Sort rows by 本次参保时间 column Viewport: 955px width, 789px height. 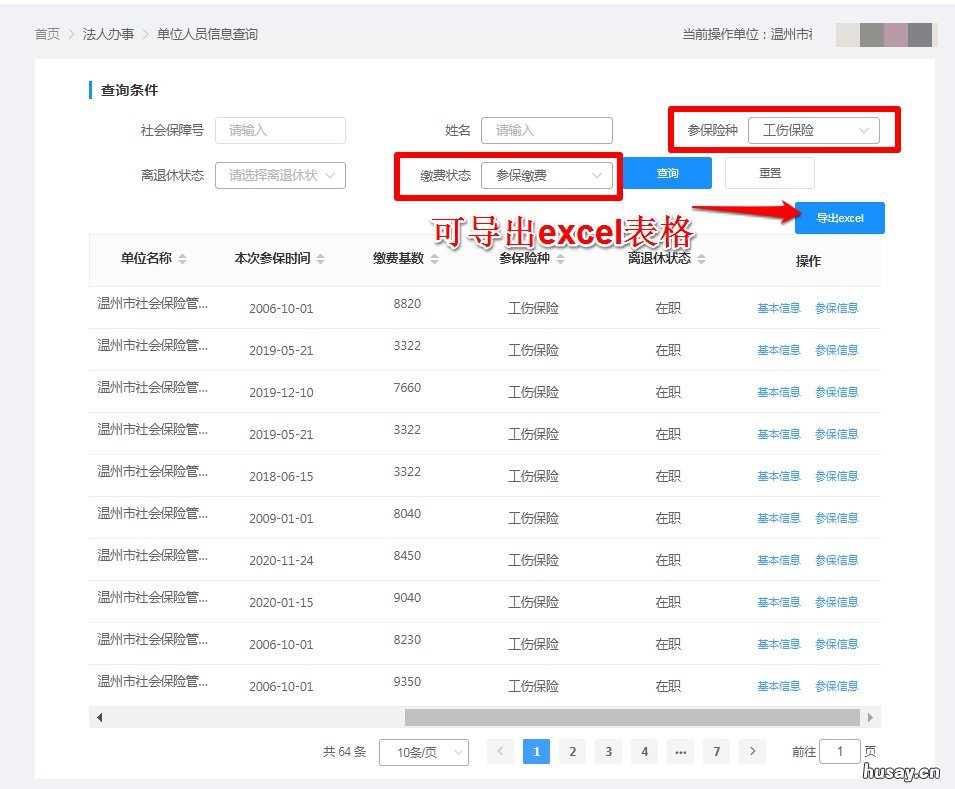322,258
